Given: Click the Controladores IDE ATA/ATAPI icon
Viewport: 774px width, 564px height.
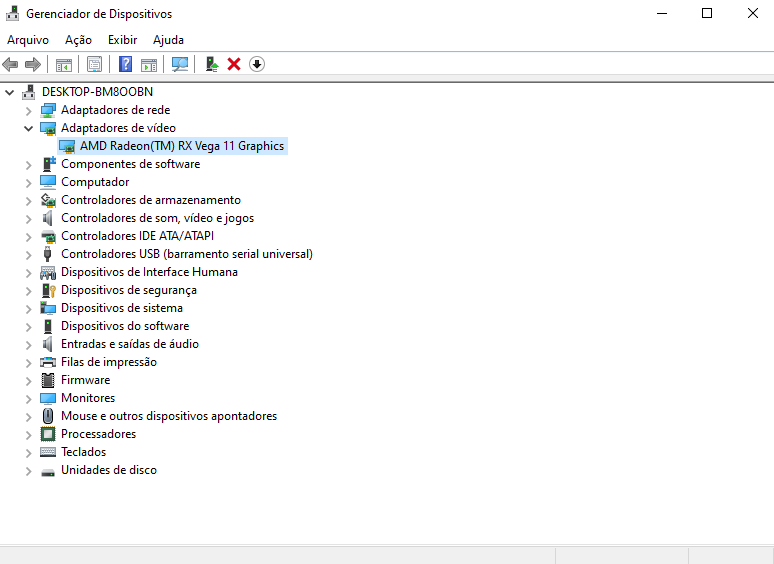Looking at the screenshot, I should [x=48, y=236].
